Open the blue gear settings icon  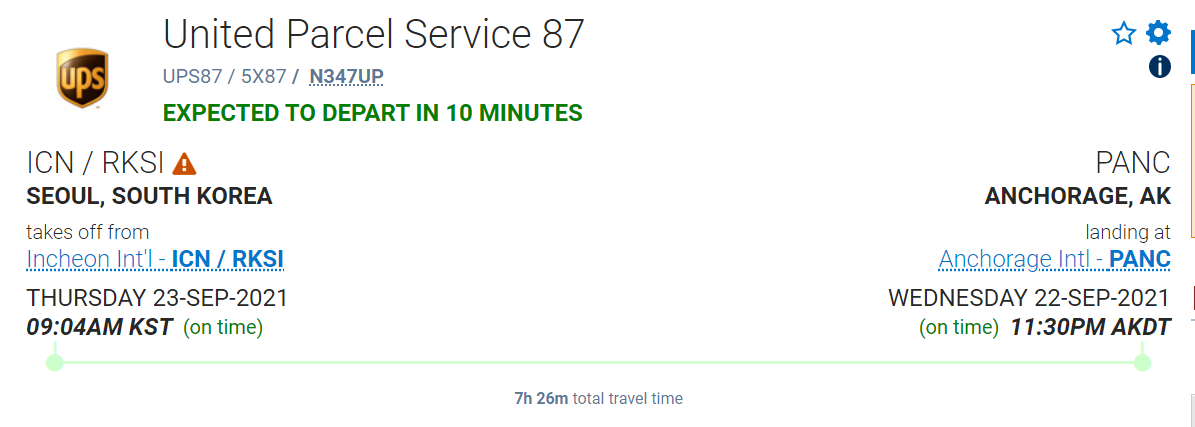1158,33
